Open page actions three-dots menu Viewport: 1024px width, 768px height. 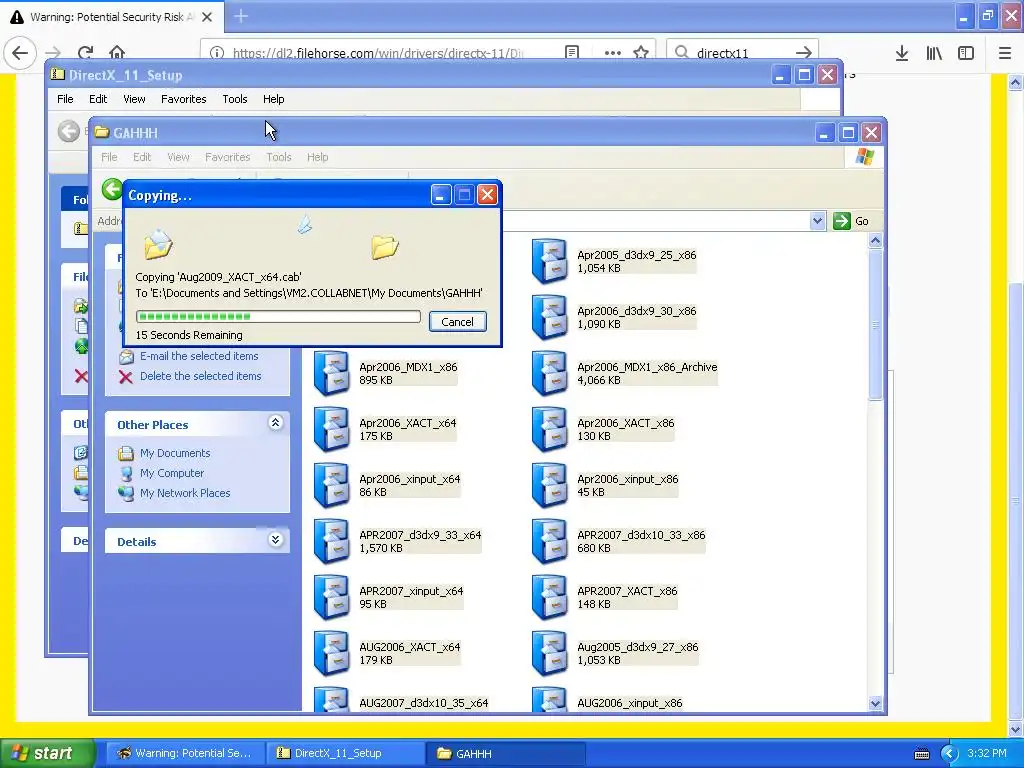pyautogui.click(x=613, y=52)
